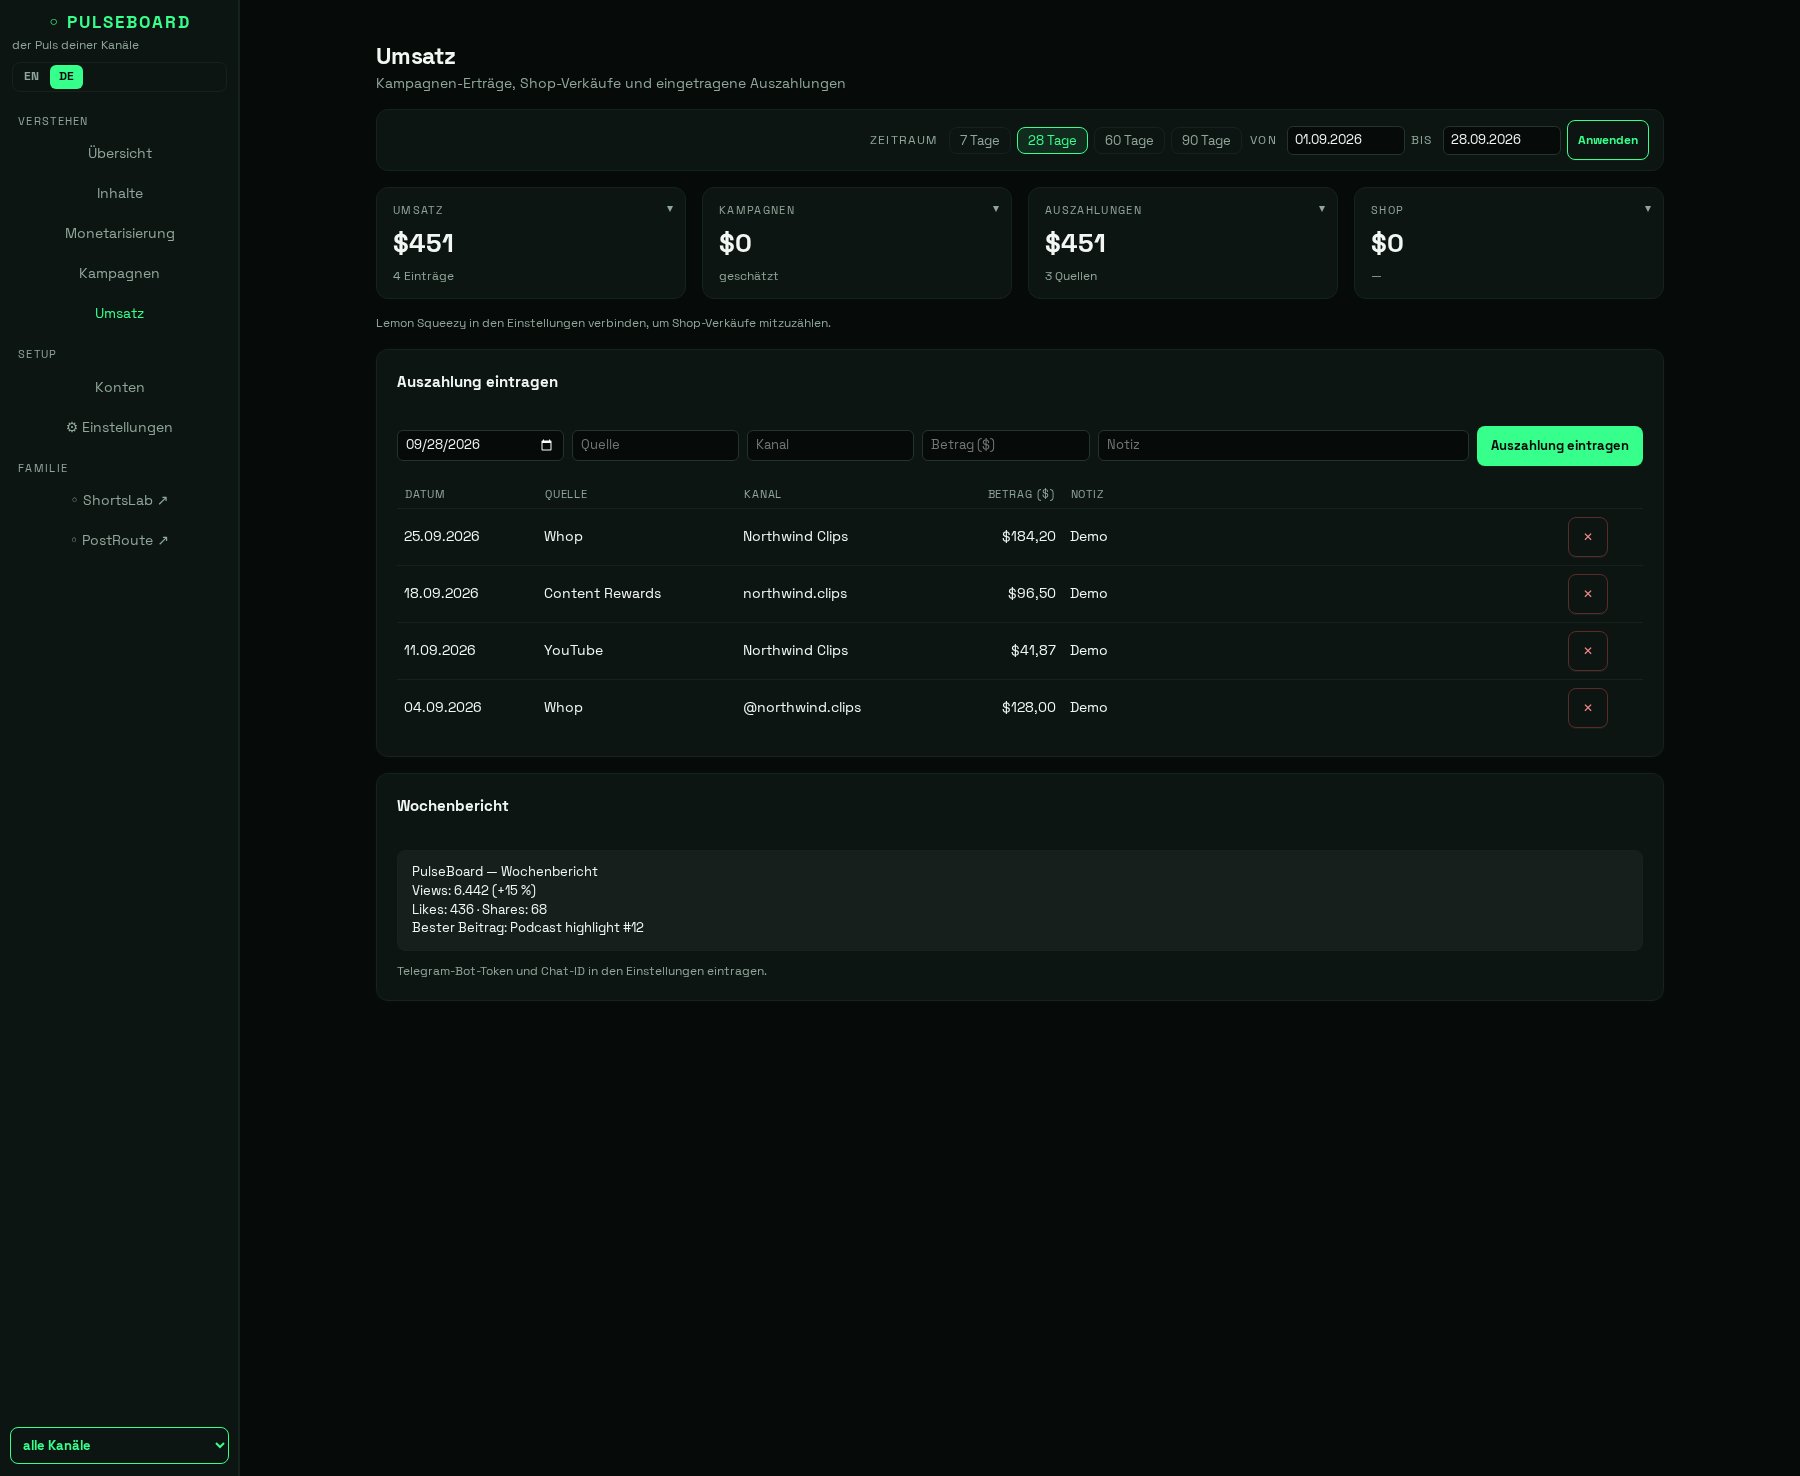Click the green Auszahlung eintragen button

coord(1559,446)
